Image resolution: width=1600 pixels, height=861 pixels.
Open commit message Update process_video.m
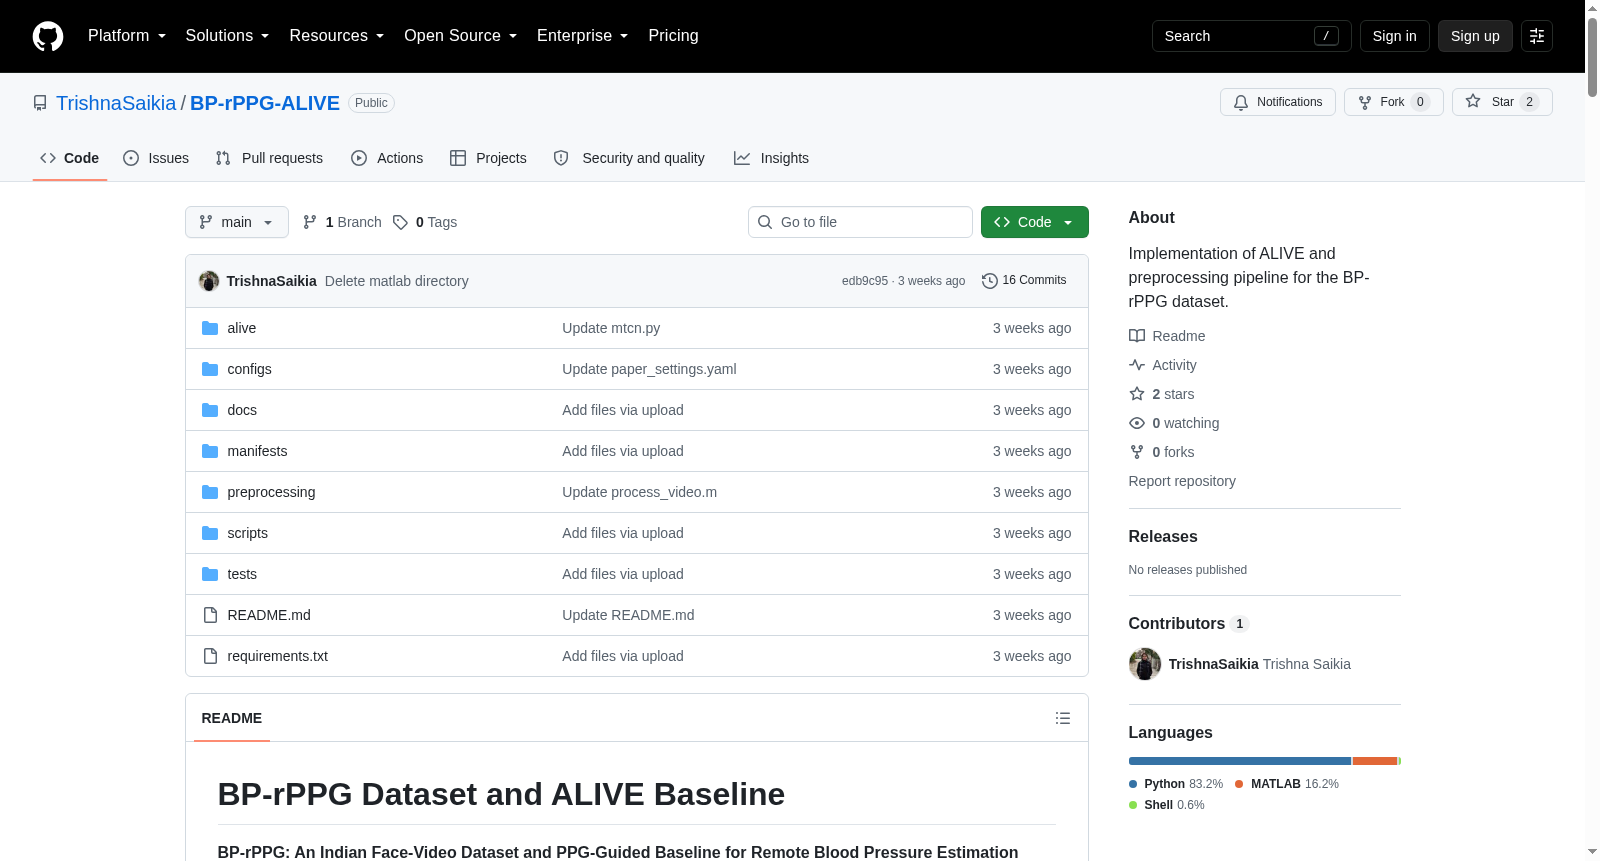(639, 492)
